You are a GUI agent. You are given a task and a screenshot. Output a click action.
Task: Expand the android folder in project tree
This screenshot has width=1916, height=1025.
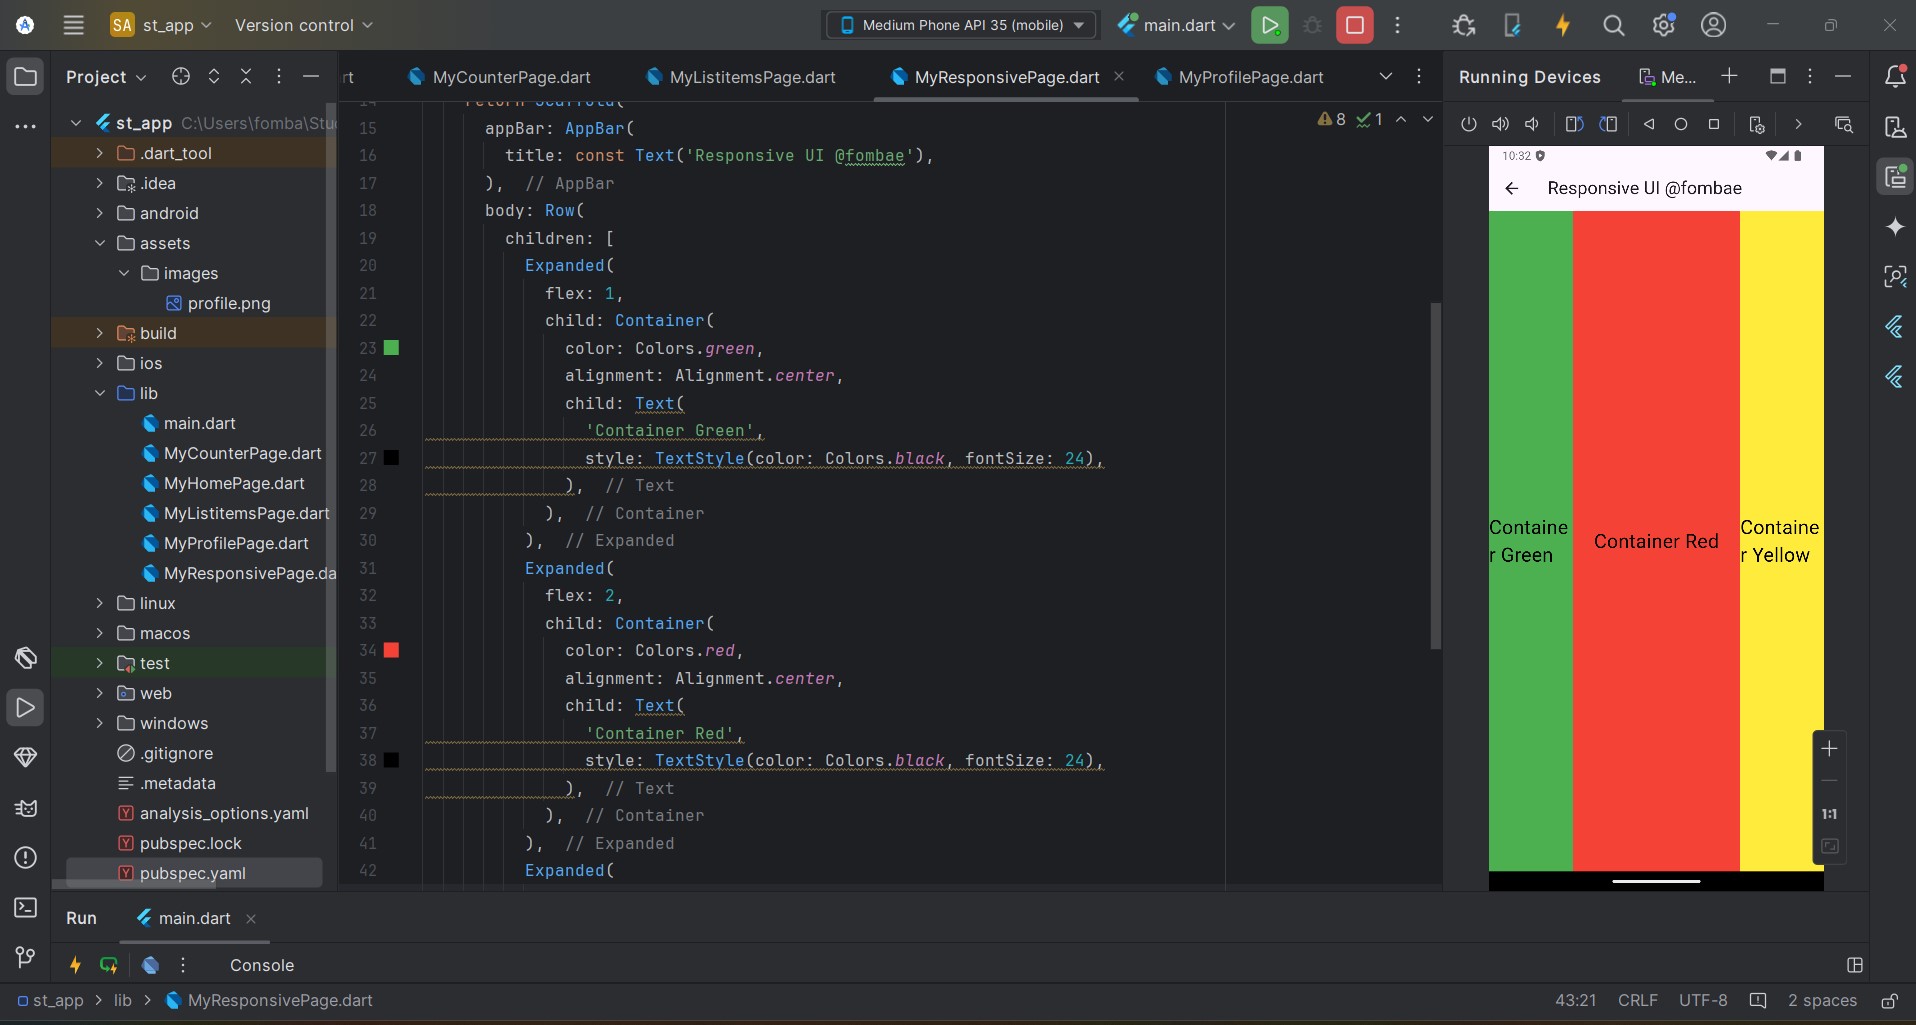[100, 213]
